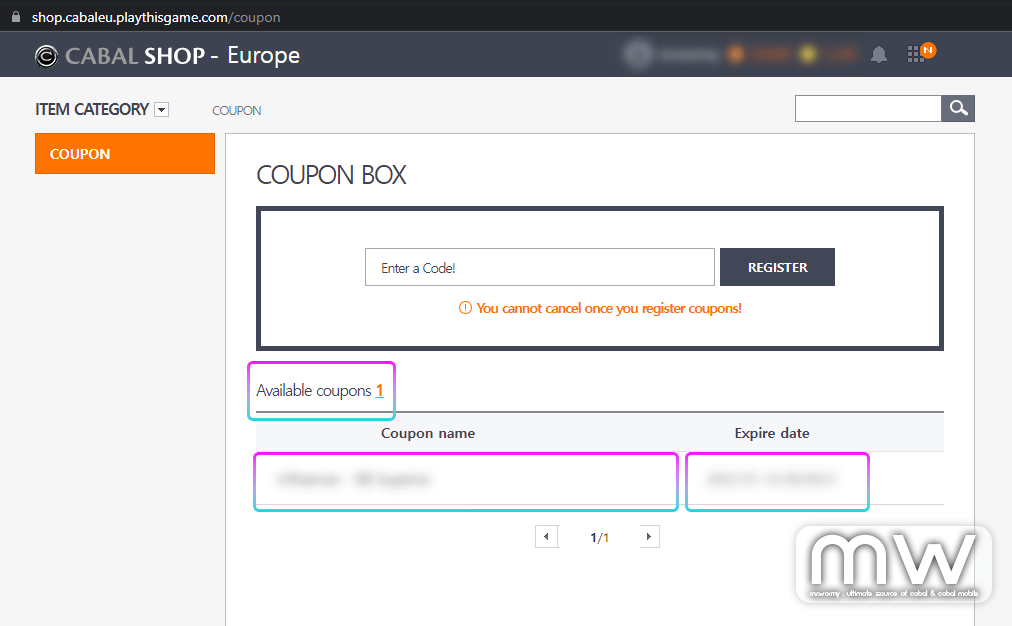
Task: Click the shop search text box
Action: (868, 109)
